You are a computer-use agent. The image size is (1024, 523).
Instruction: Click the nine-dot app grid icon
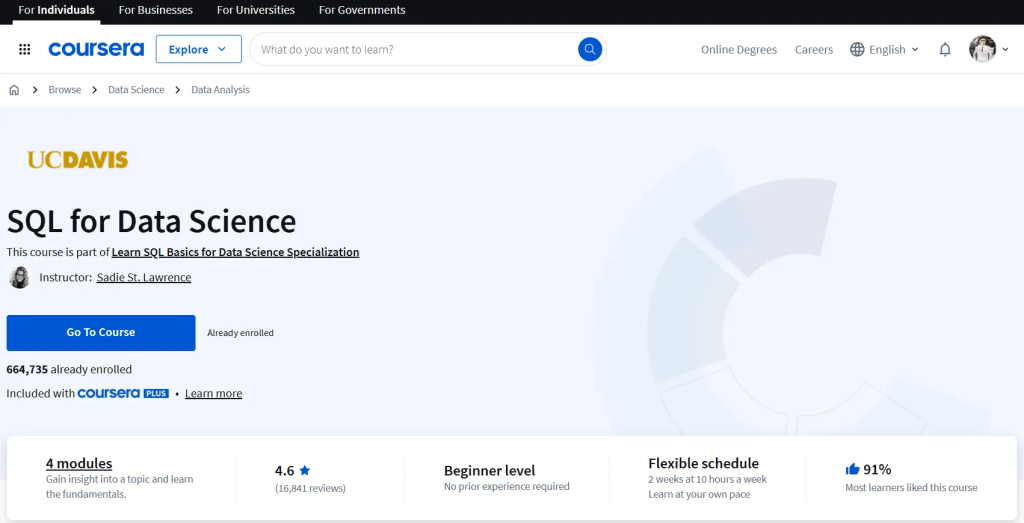(25, 49)
